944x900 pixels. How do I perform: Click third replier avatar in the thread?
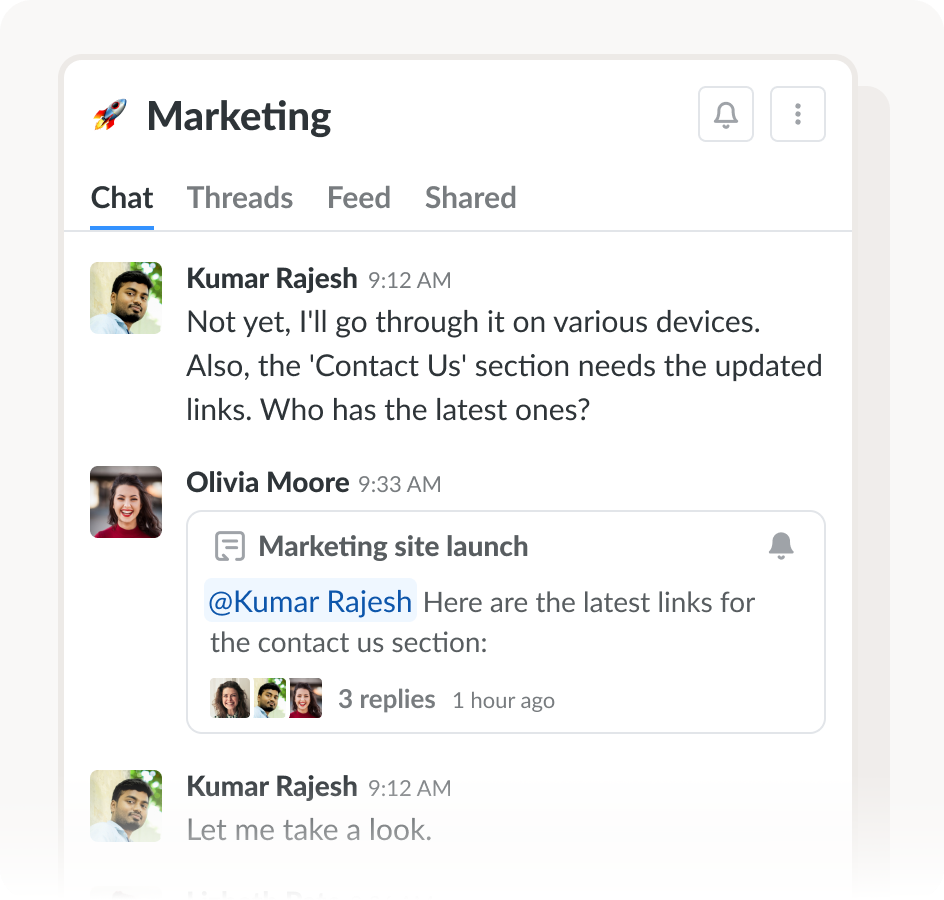click(x=306, y=698)
